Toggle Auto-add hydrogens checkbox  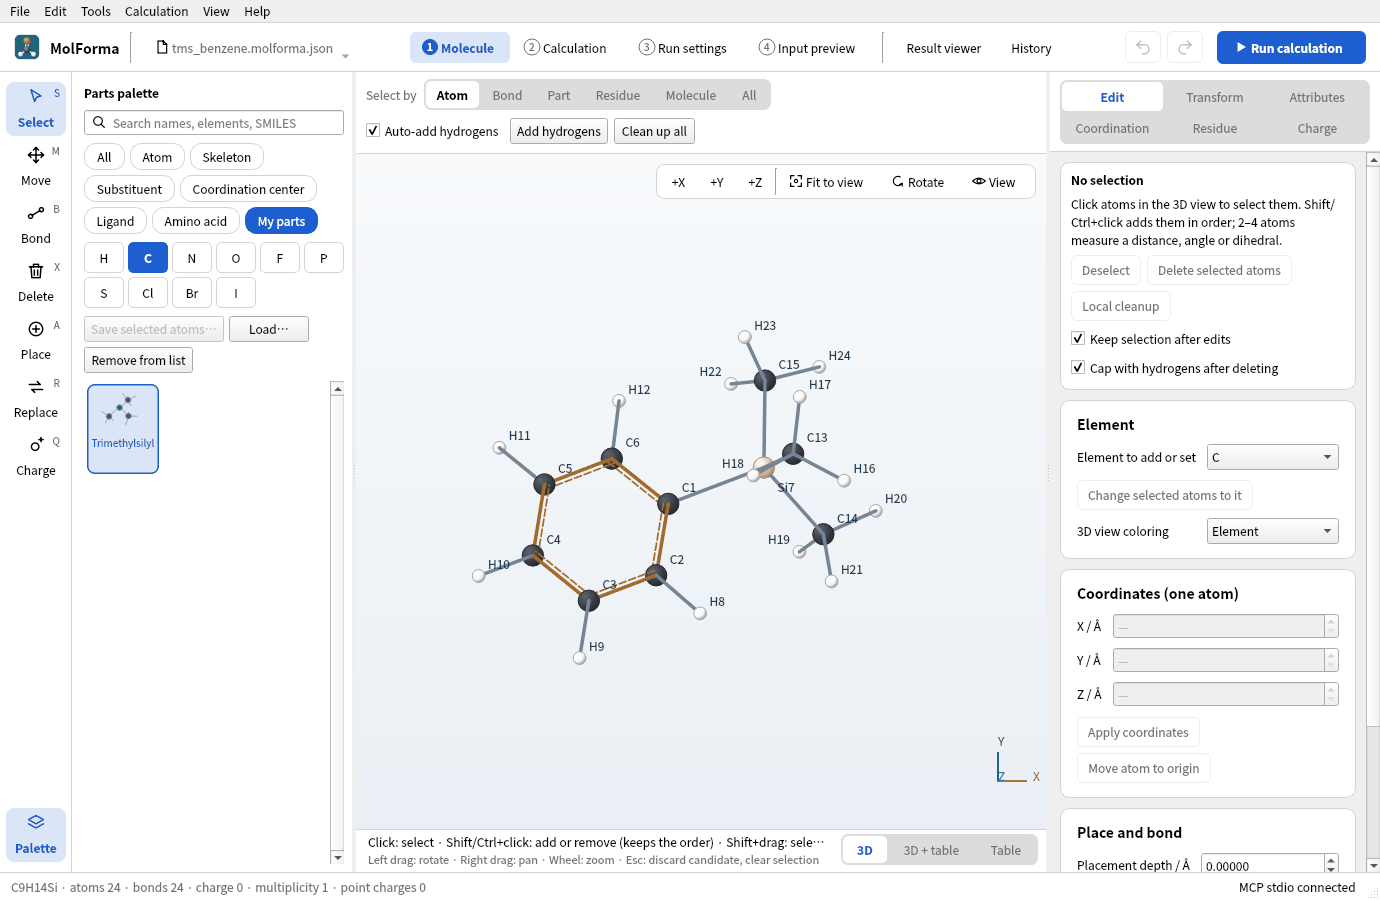point(373,131)
